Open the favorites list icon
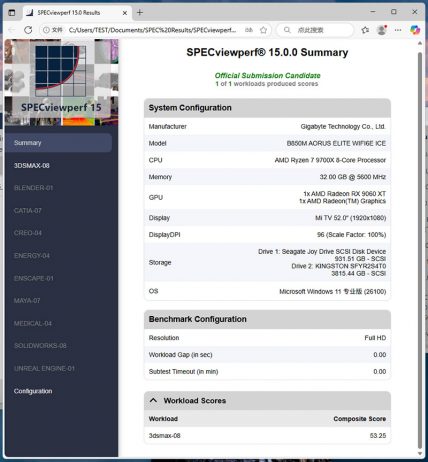Screen dimensions: 428x462 (x=365, y=30)
